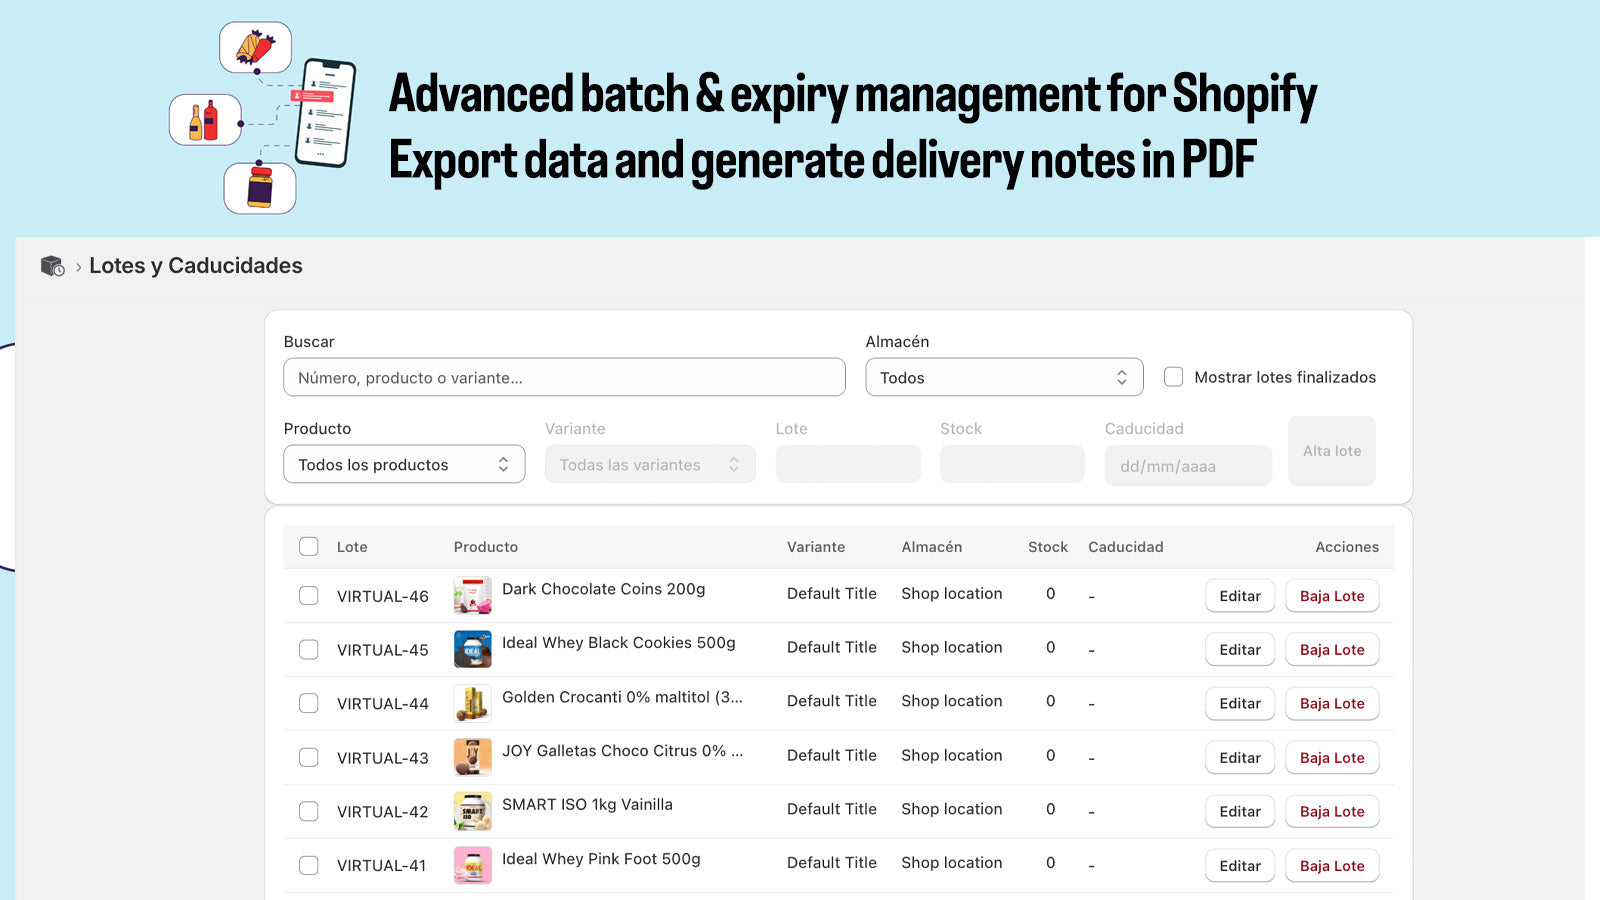Click Baja Lote for VIRTUAL-45
The width and height of the screenshot is (1600, 900).
(x=1332, y=649)
